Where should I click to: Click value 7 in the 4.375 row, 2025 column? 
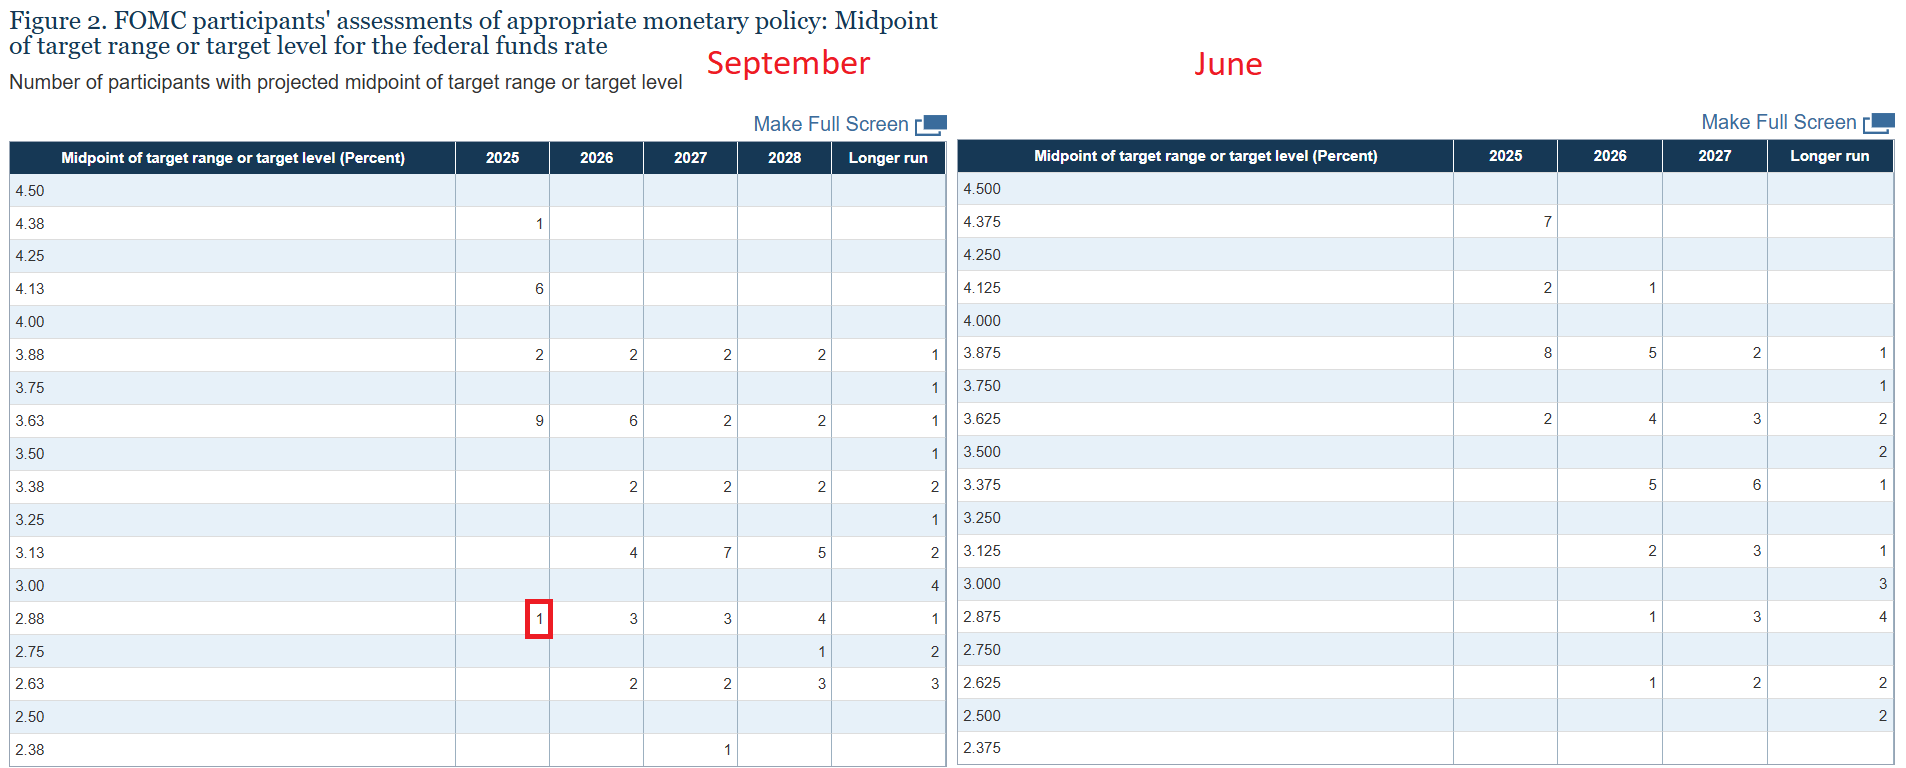(1548, 222)
